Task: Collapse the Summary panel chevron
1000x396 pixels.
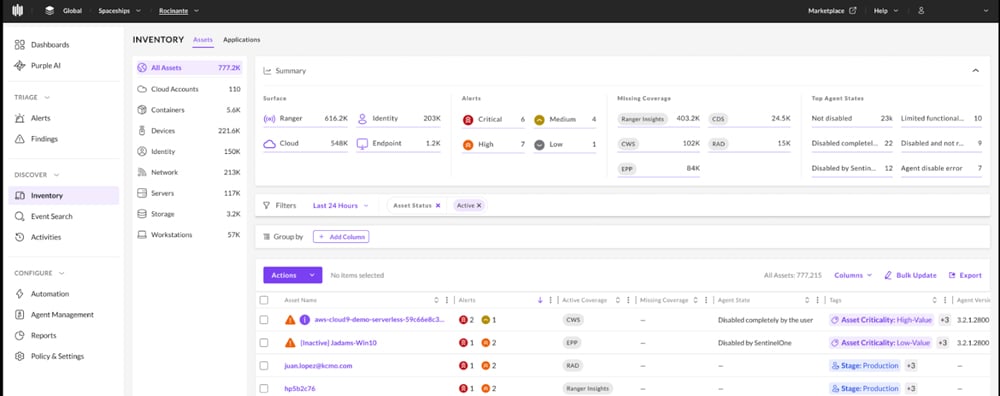Action: tap(975, 71)
